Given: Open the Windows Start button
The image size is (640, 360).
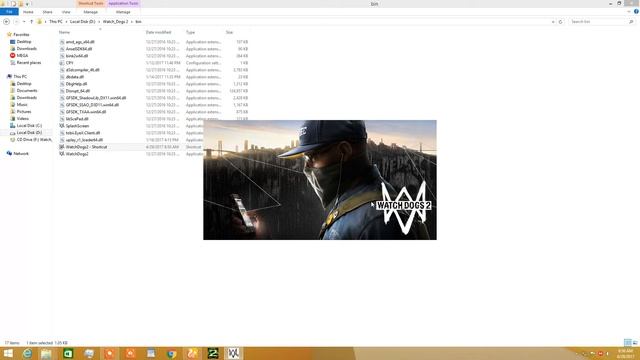Looking at the screenshot, I should (8, 353).
